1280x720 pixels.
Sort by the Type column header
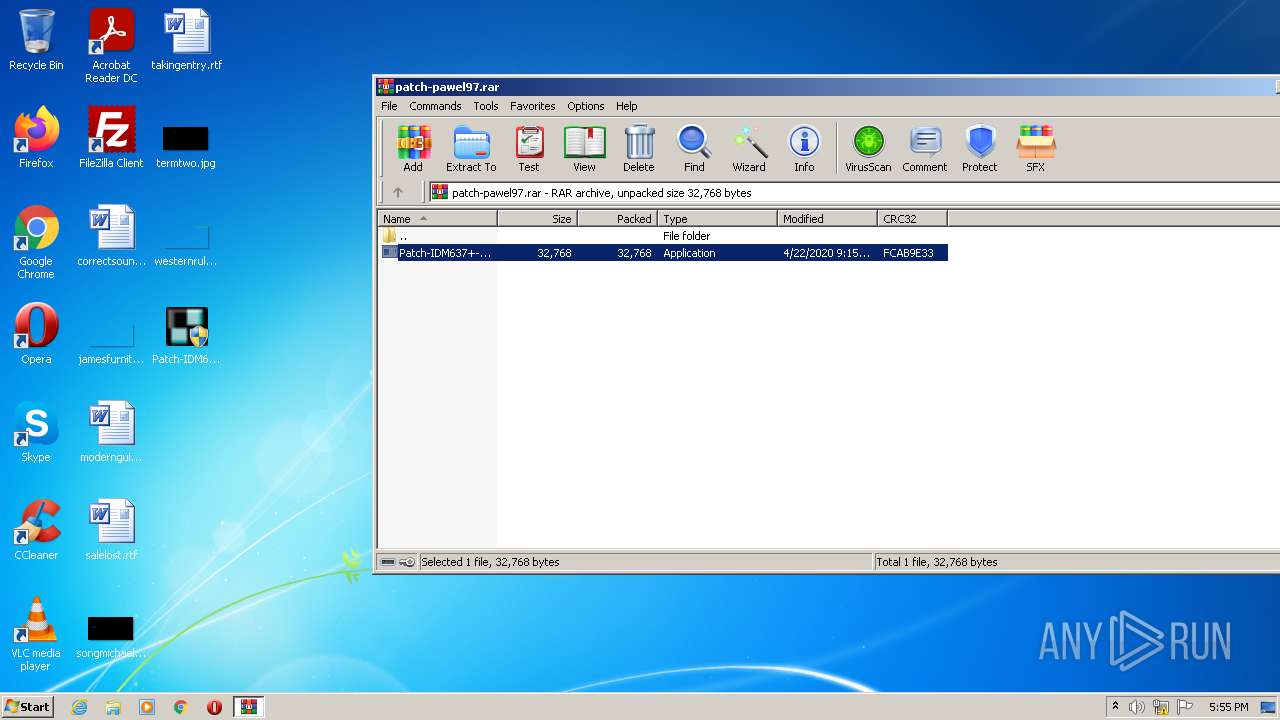point(718,219)
